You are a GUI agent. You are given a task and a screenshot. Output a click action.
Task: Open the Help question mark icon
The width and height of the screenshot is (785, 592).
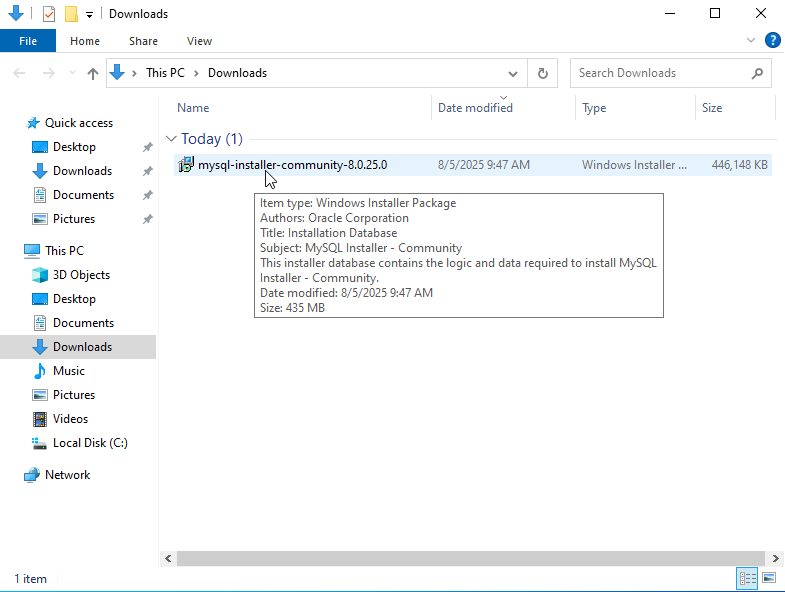[772, 40]
